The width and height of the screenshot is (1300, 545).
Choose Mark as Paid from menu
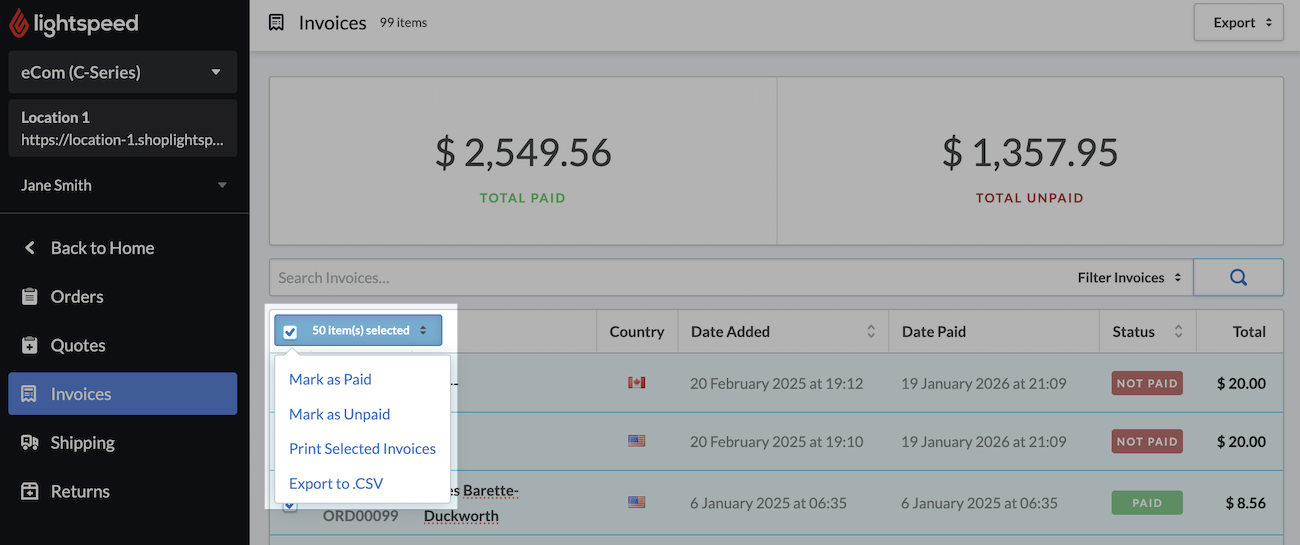330,380
